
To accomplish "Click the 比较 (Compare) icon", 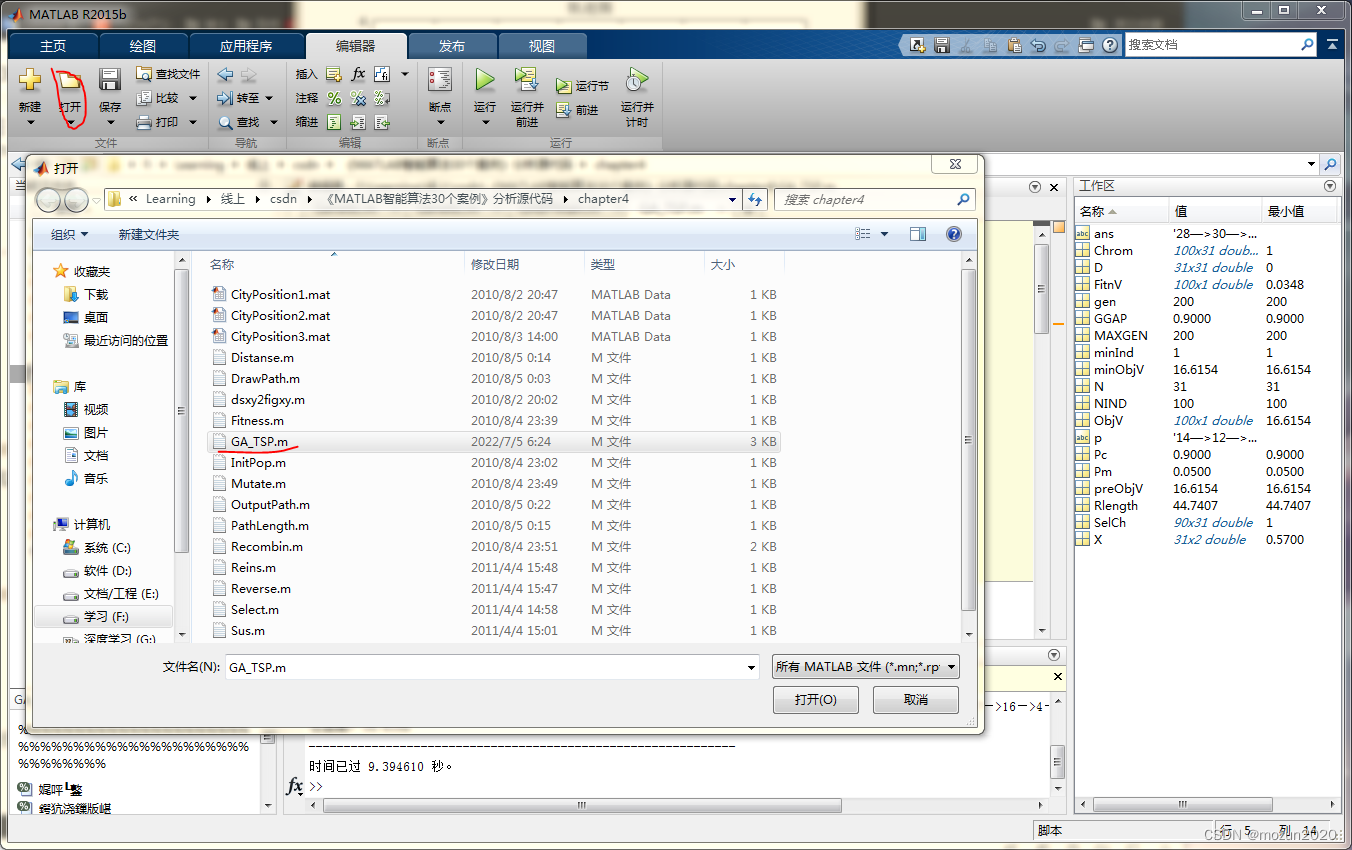I will (144, 98).
